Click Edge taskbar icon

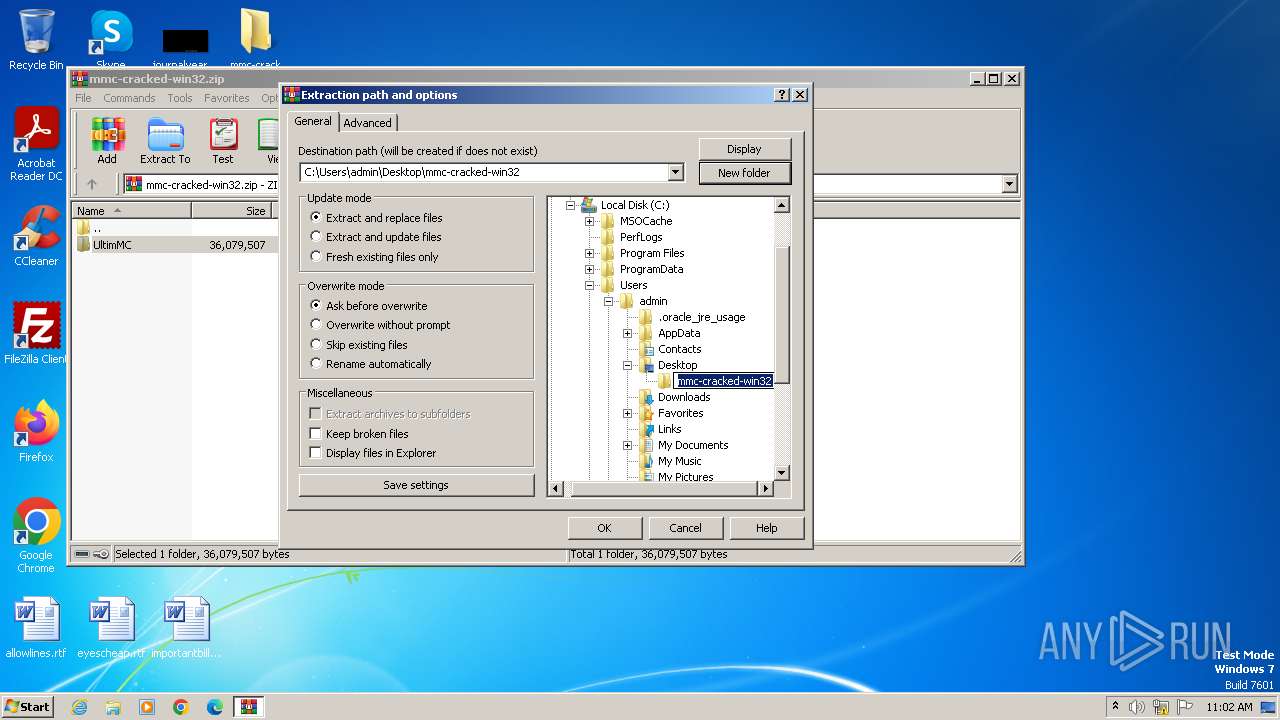click(215, 707)
